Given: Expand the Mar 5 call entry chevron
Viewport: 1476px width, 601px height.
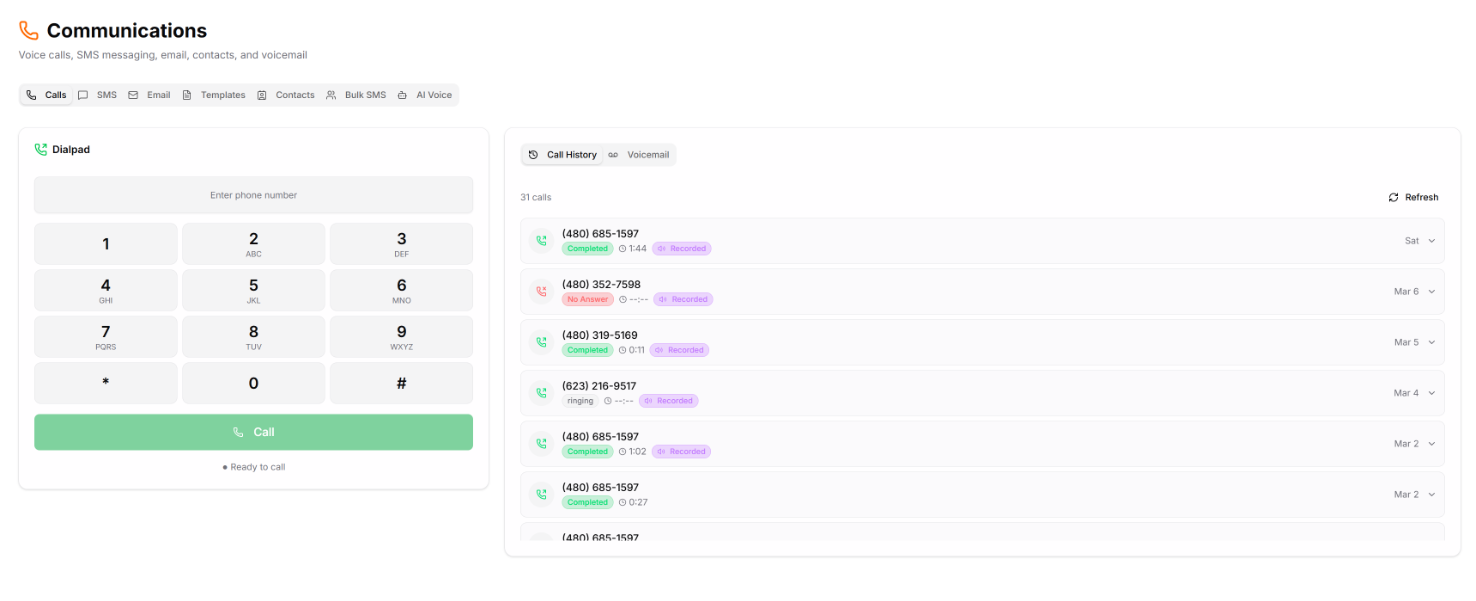Looking at the screenshot, I should (1431, 342).
